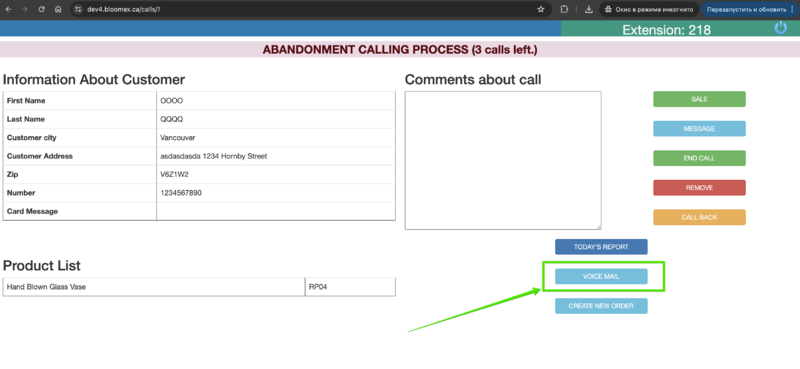800x369 pixels.
Task: Reload the page with the refresh icon
Action: click(42, 9)
